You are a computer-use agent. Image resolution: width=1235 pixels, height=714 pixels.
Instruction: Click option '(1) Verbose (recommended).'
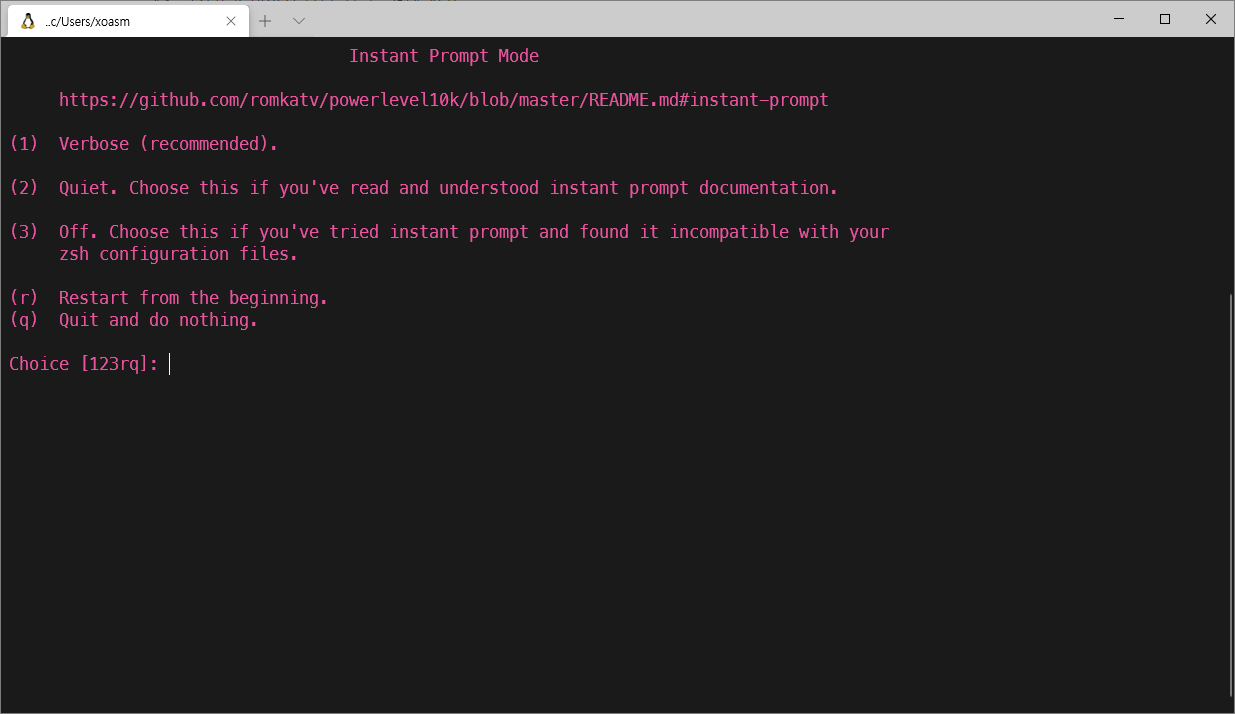tap(143, 144)
